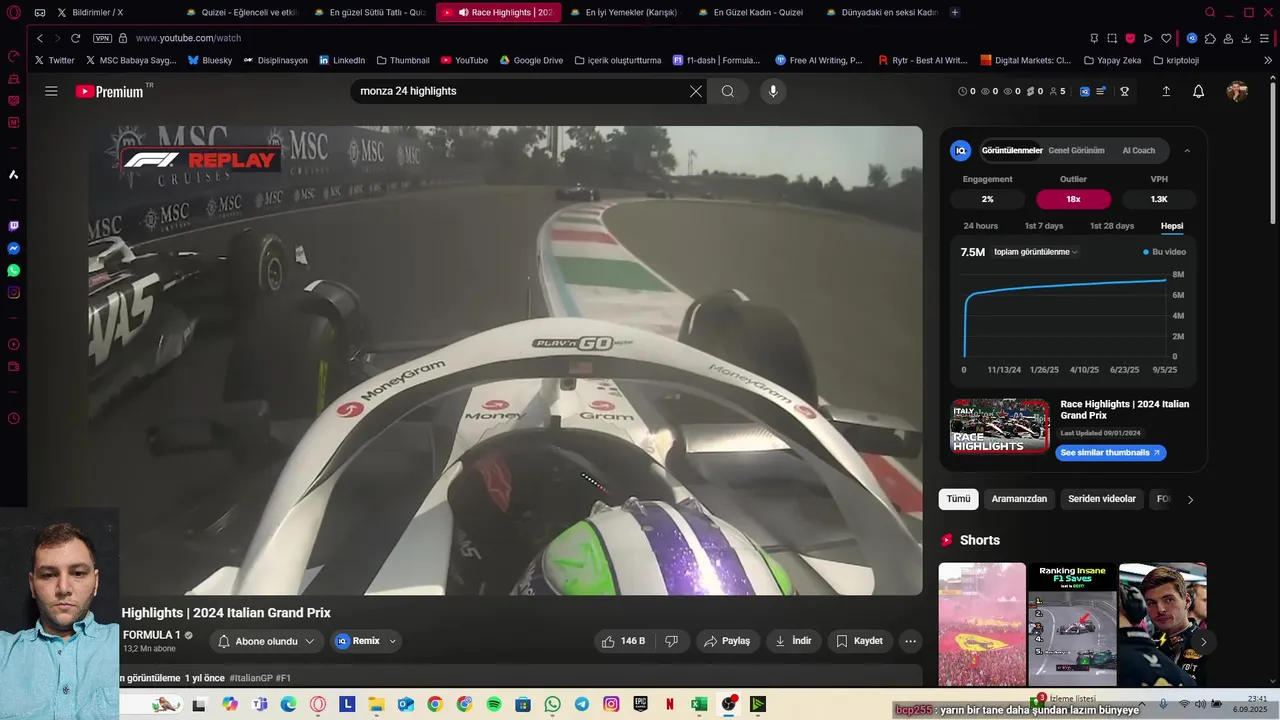Open the Görüntülenmeler tab
Image resolution: width=1280 pixels, height=720 pixels.
(x=1012, y=151)
